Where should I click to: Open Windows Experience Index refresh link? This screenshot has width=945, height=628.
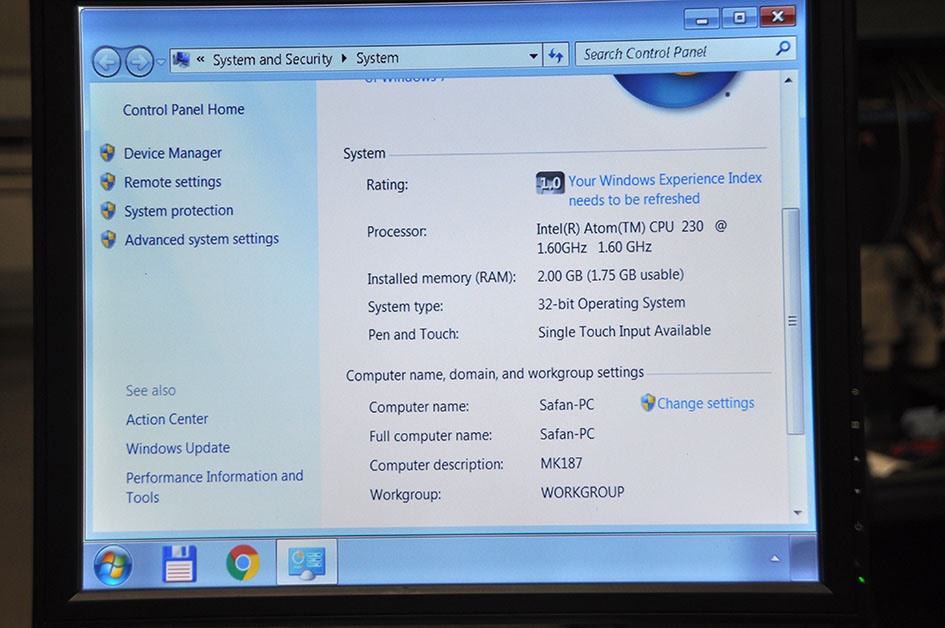click(x=665, y=189)
